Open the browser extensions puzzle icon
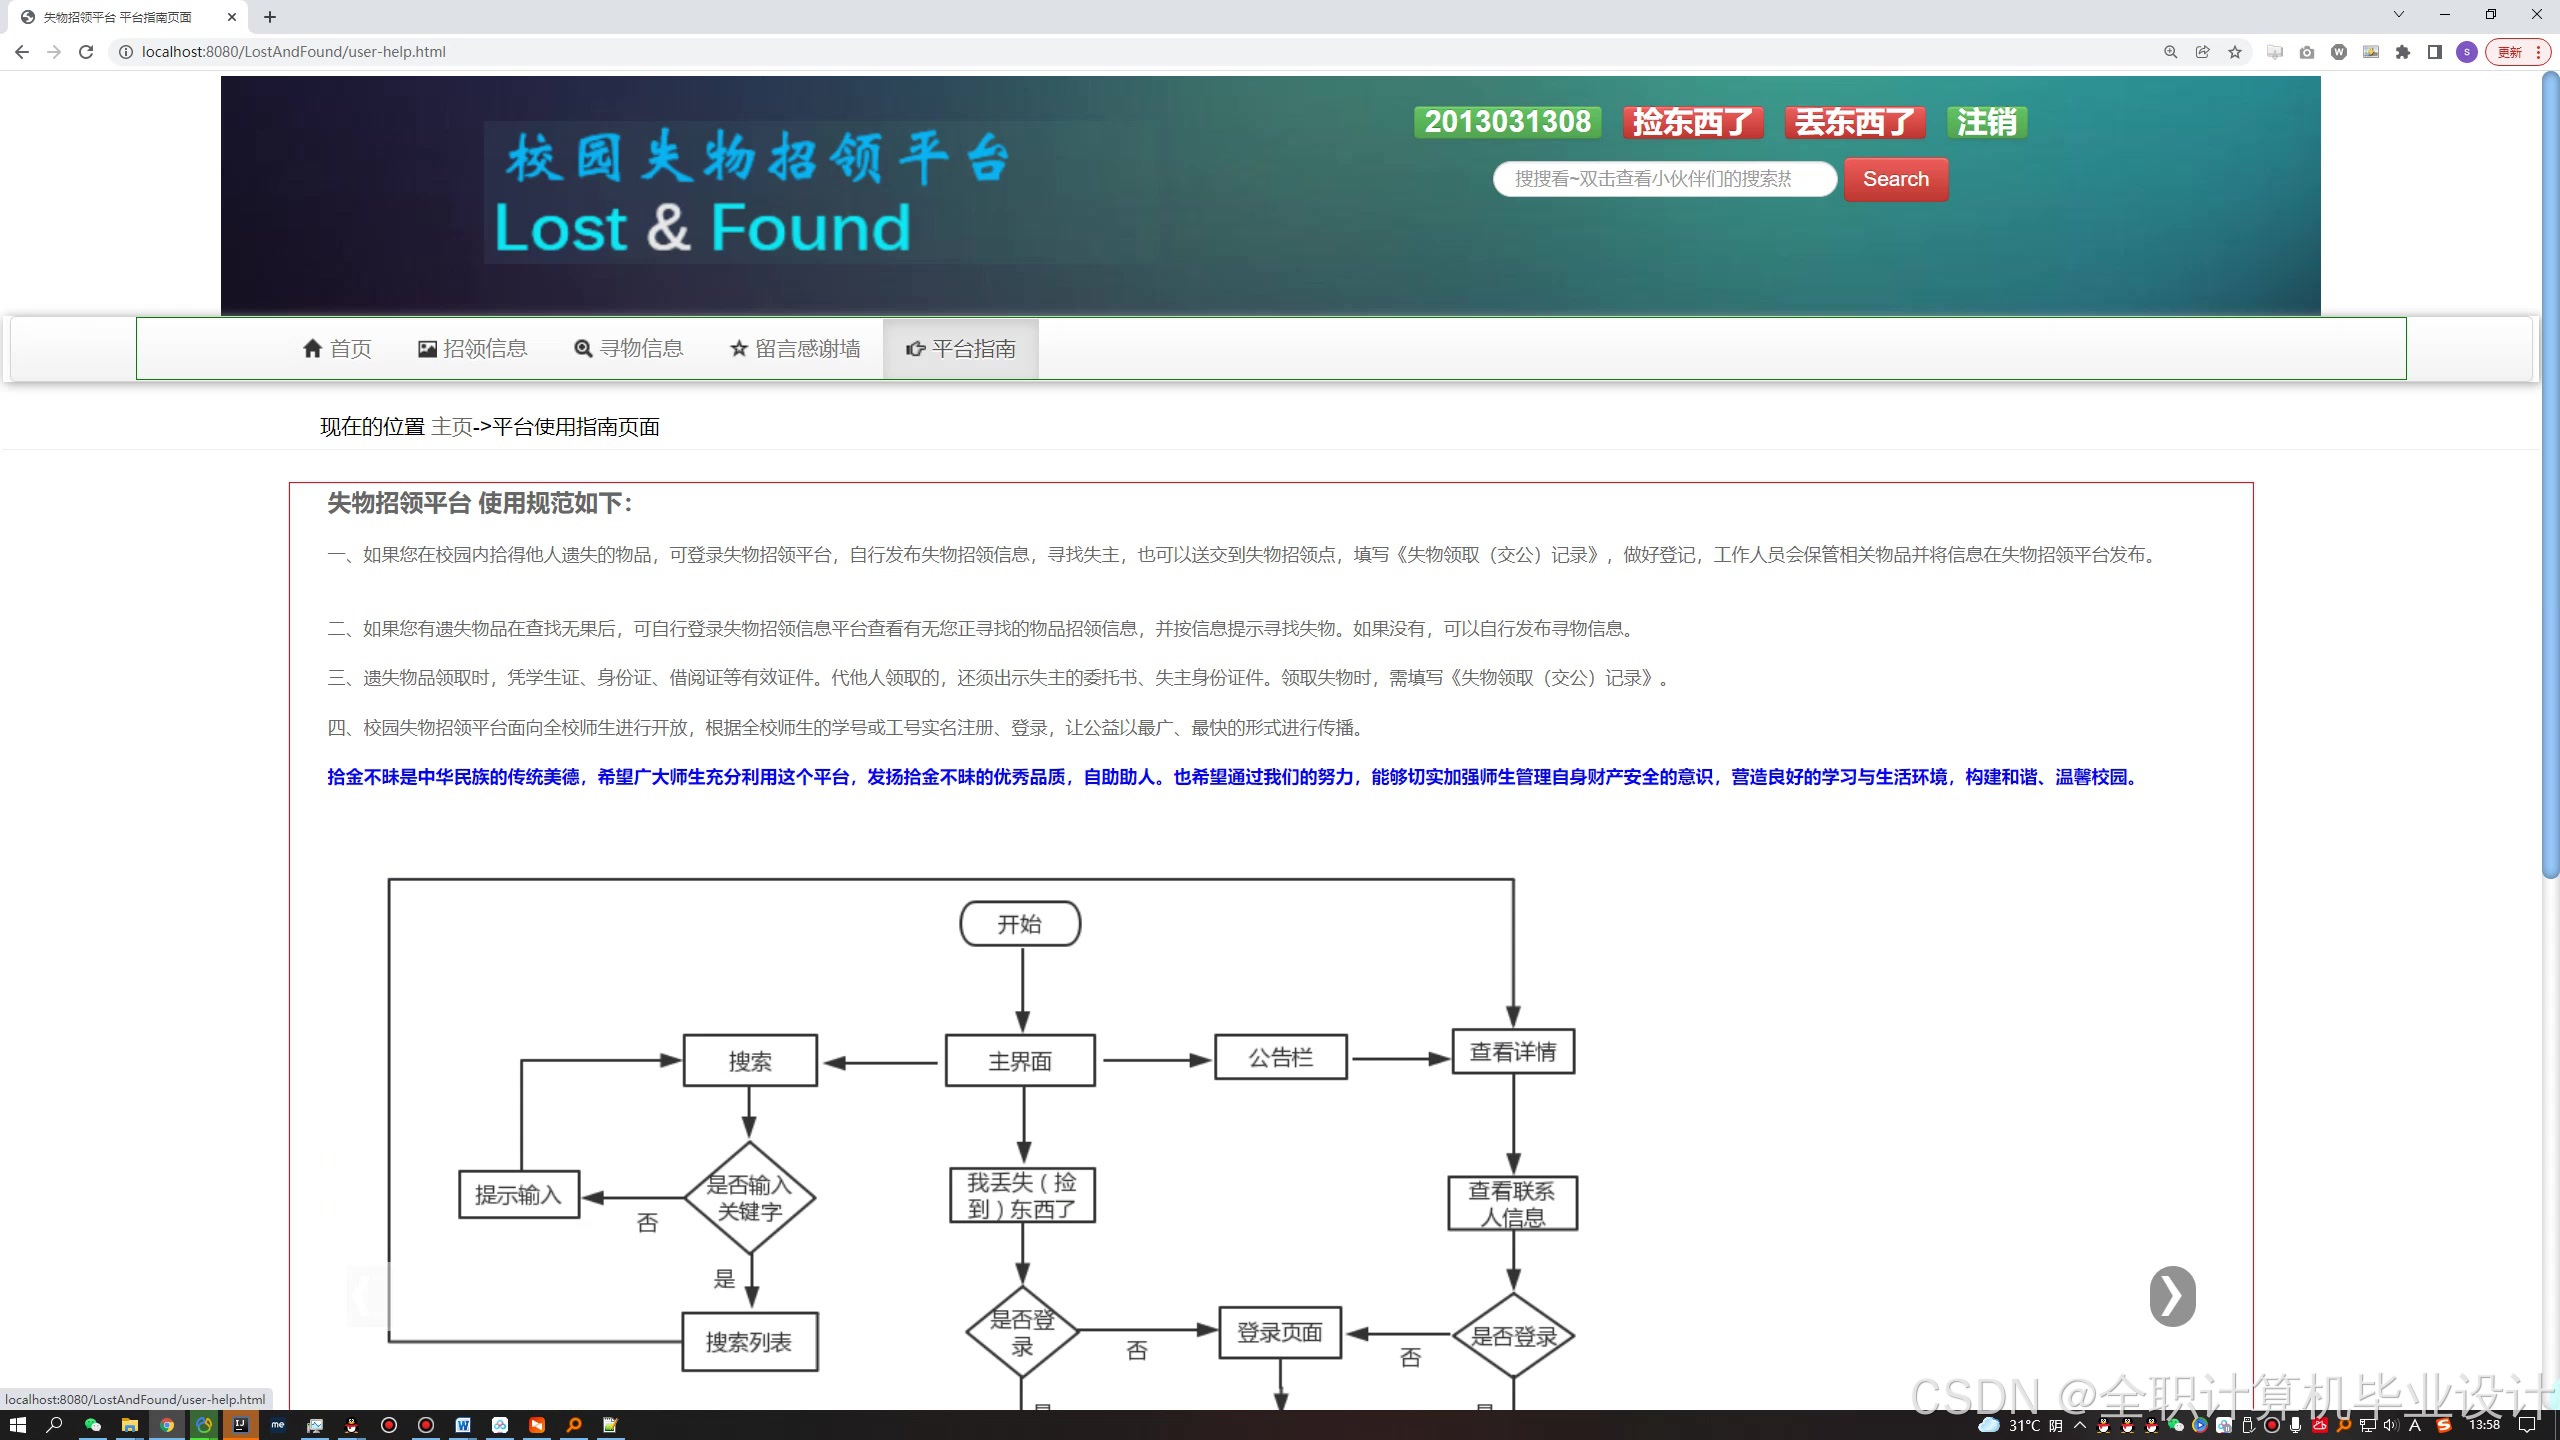 2403,52
